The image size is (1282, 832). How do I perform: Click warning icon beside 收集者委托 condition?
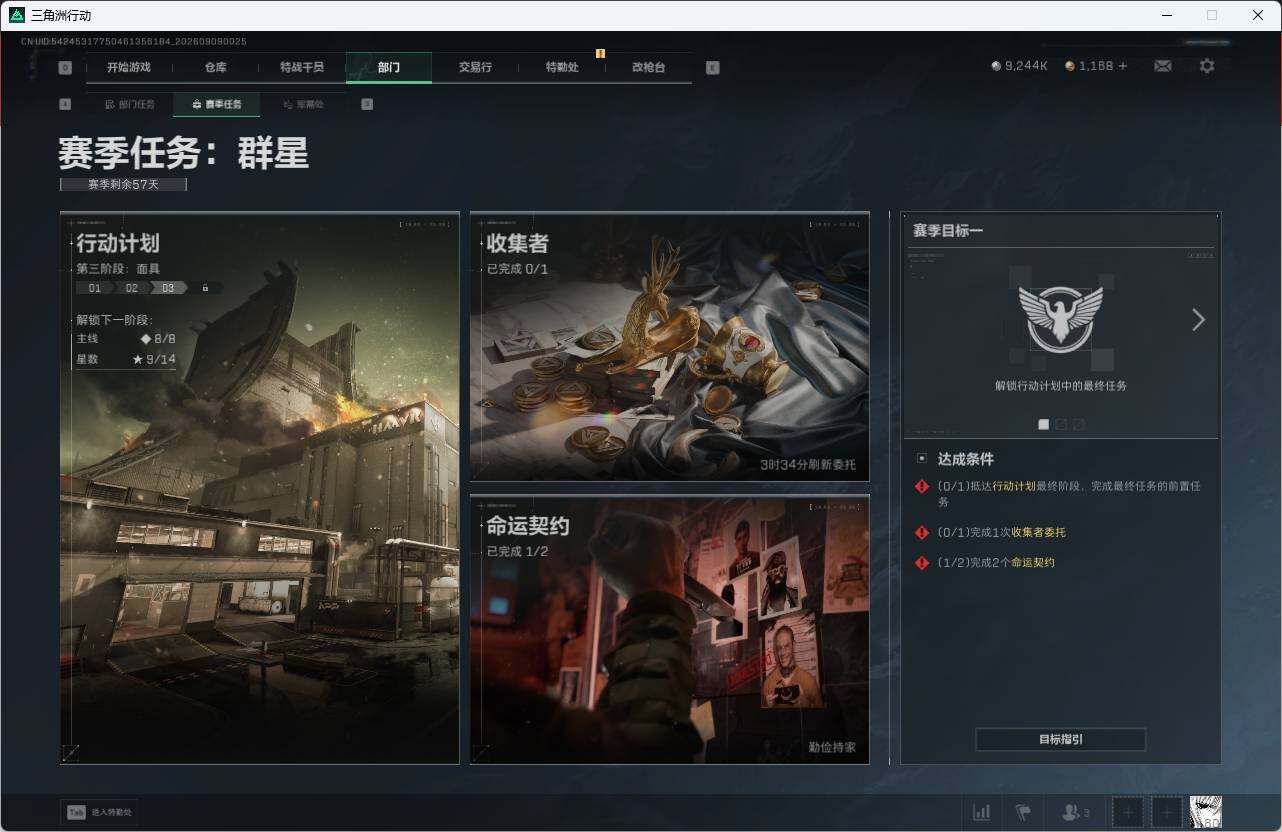tap(922, 533)
